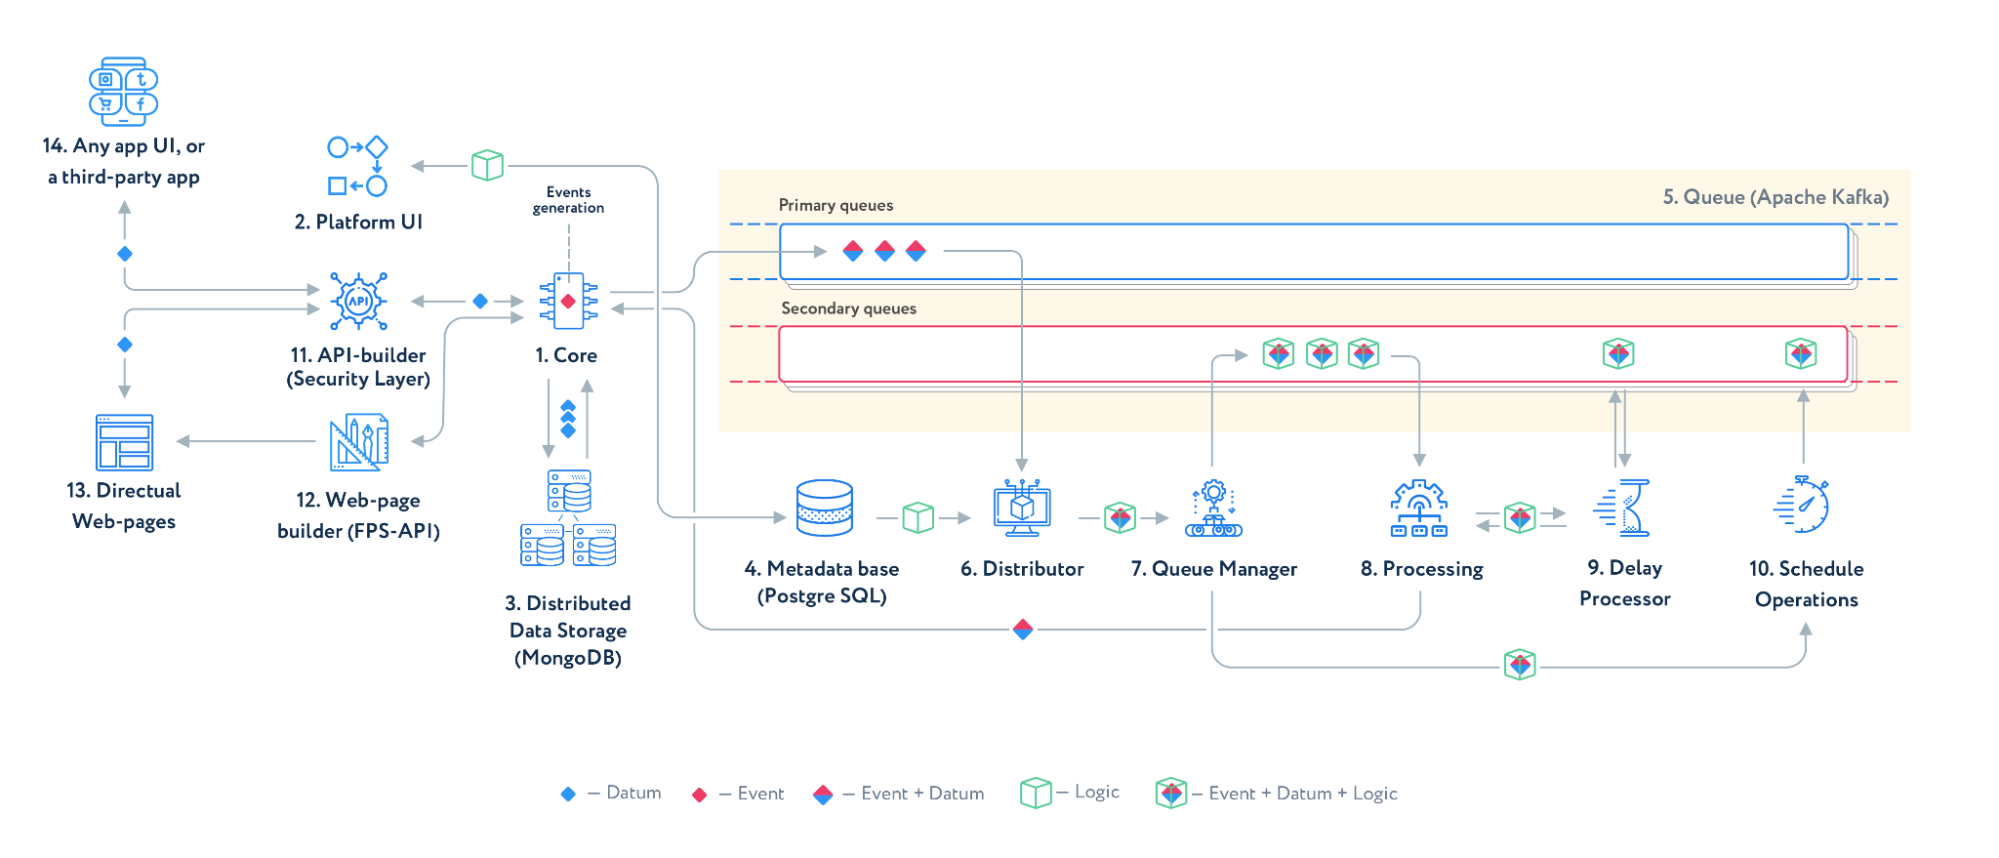The image size is (1999, 858).
Task: Click the Schedule Operations stopwatch icon
Action: (x=1802, y=505)
